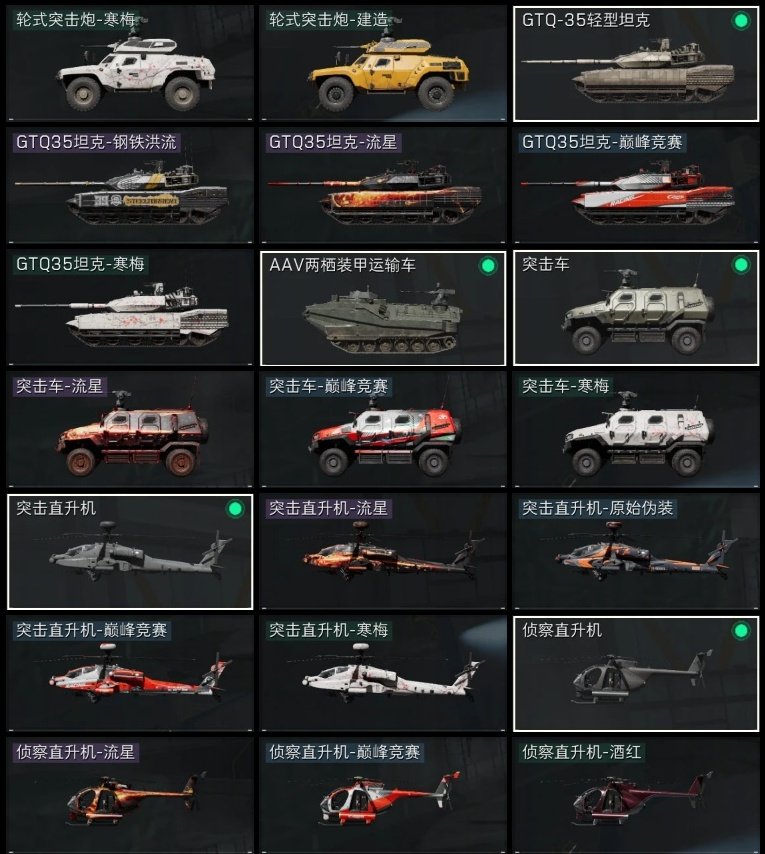Select 突击直升机-流星 helicopter skin
Image resolution: width=765 pixels, height=854 pixels.
tap(383, 551)
